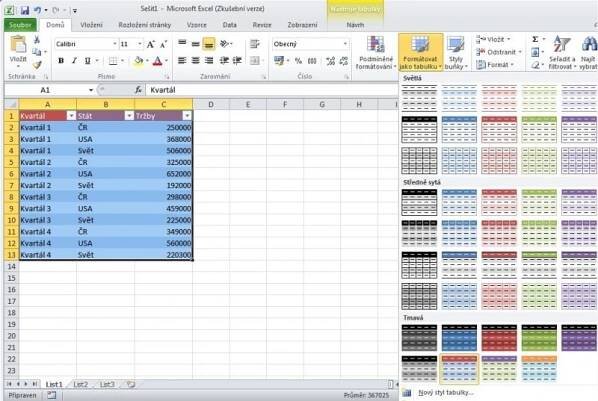Open Podmíněné formátování conditional formatting
The height and width of the screenshot is (401, 598).
(x=376, y=52)
